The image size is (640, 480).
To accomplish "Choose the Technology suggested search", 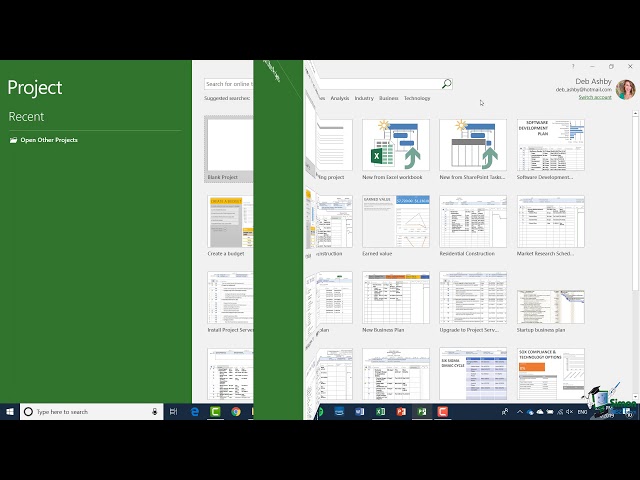I will tap(417, 98).
